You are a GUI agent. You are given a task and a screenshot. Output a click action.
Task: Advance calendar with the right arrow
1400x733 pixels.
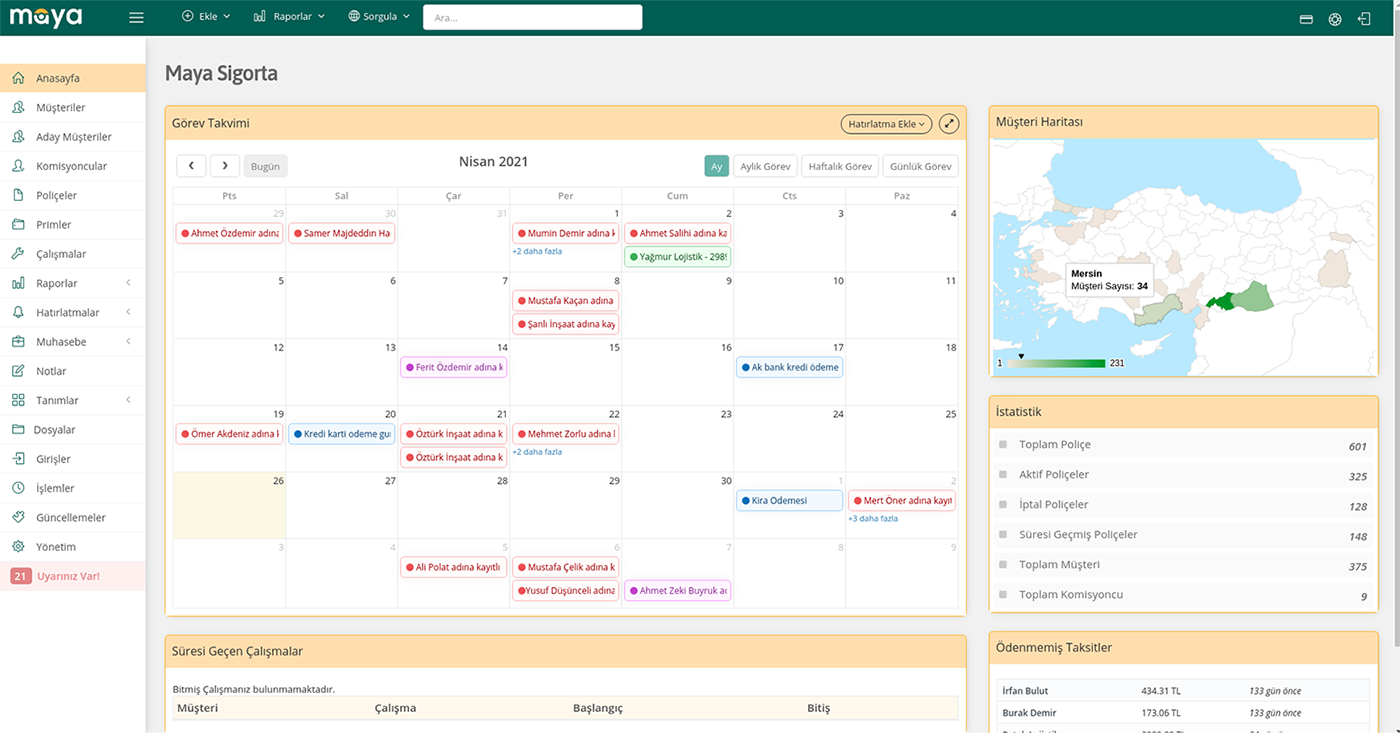coord(225,166)
